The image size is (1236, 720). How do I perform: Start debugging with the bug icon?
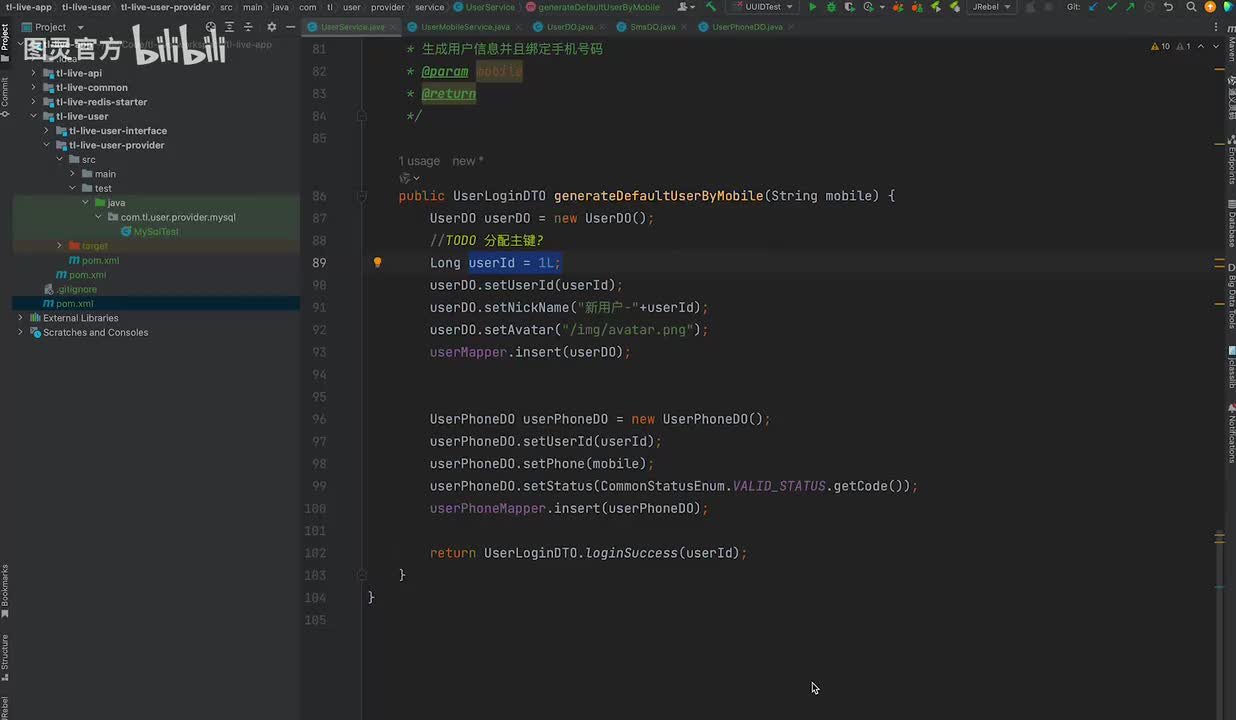click(830, 7)
